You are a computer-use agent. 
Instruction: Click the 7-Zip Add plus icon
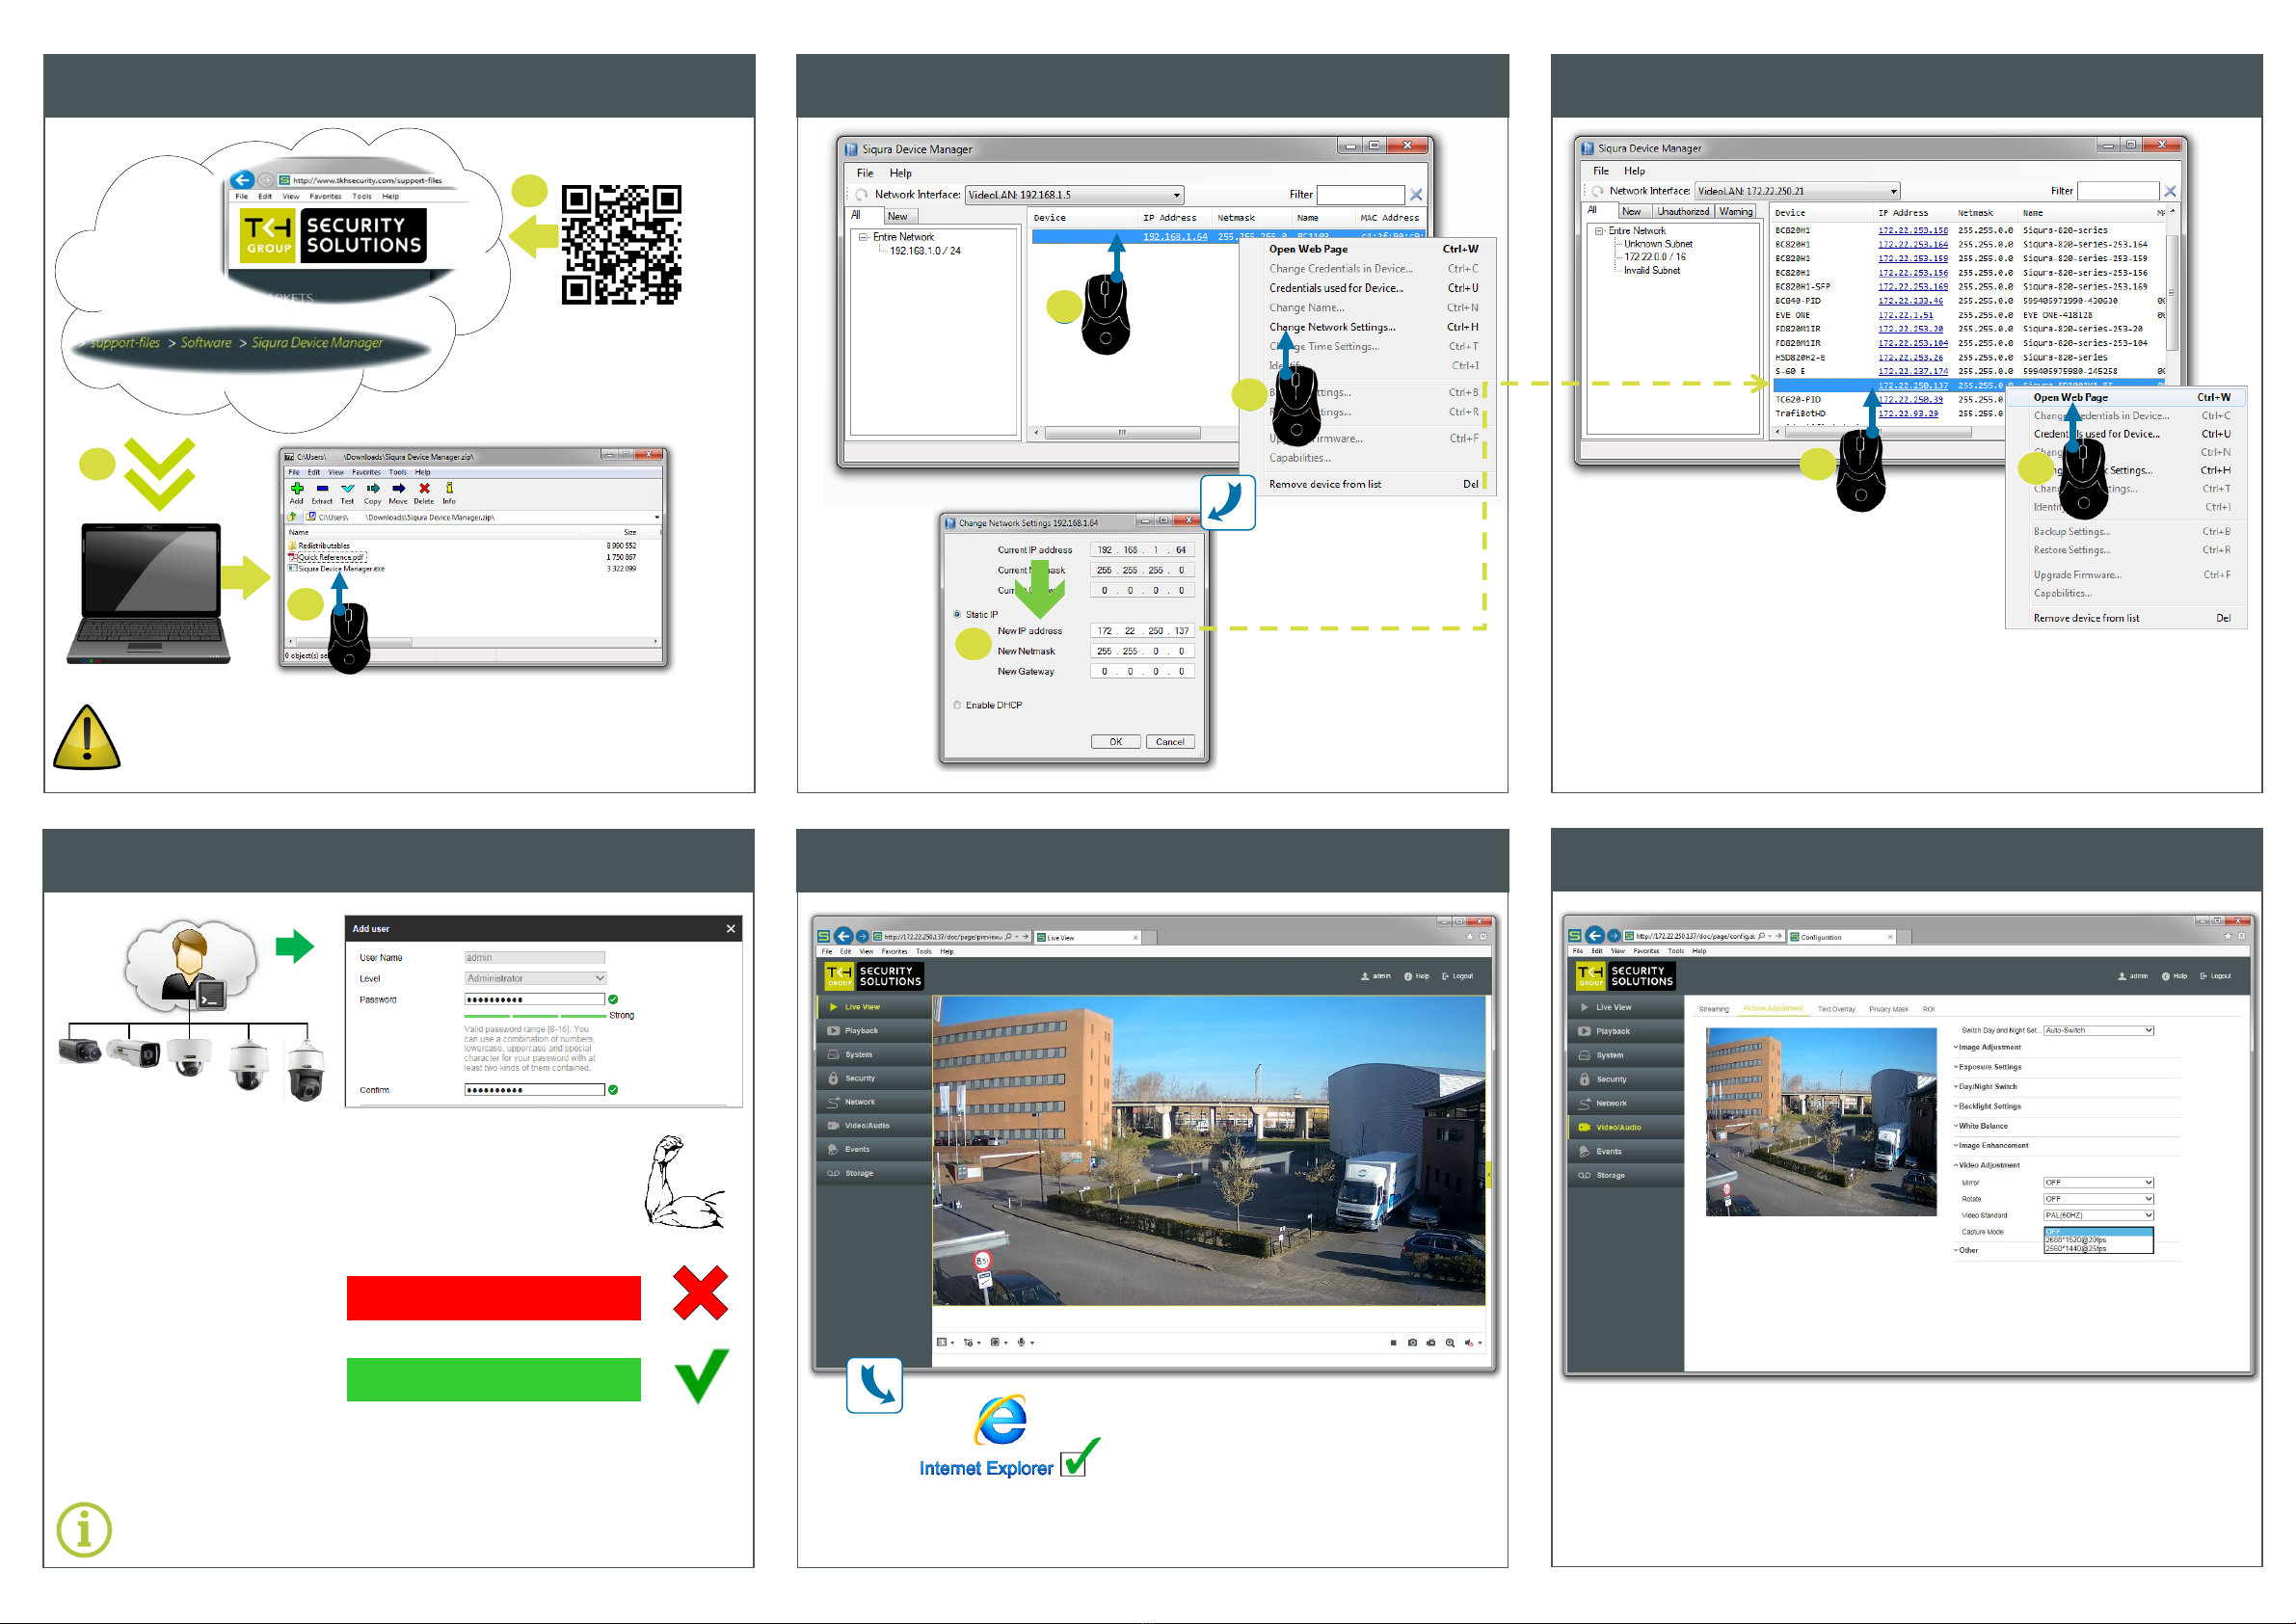click(x=296, y=489)
